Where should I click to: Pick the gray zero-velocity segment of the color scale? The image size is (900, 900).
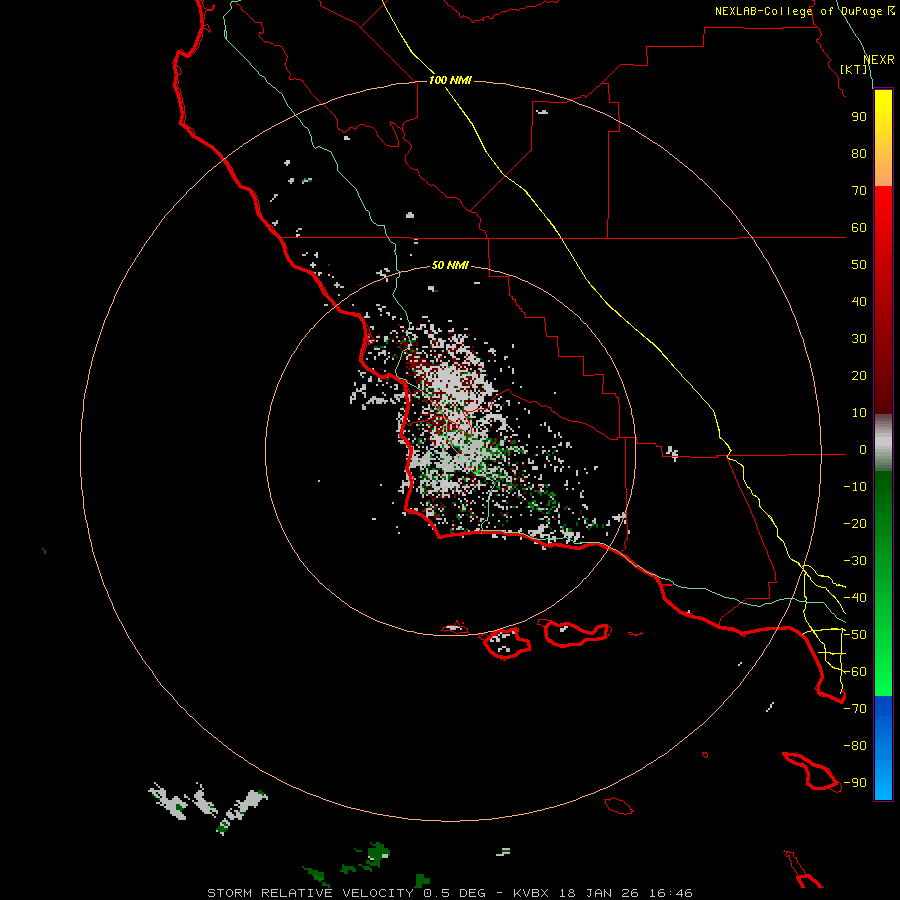point(883,442)
